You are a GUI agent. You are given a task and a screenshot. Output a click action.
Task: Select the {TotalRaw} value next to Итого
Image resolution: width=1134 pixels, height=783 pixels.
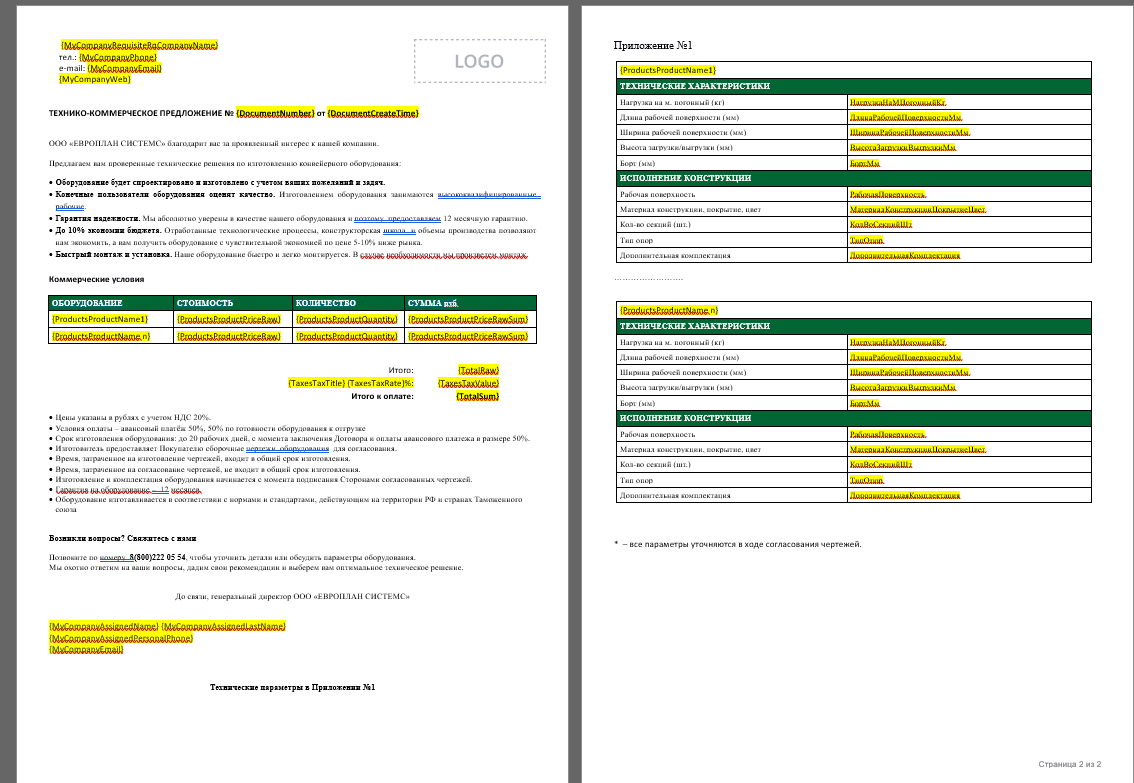[x=478, y=370]
